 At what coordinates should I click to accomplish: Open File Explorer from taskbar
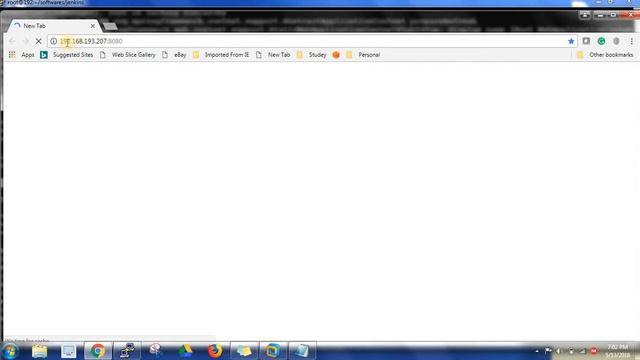click(40, 351)
